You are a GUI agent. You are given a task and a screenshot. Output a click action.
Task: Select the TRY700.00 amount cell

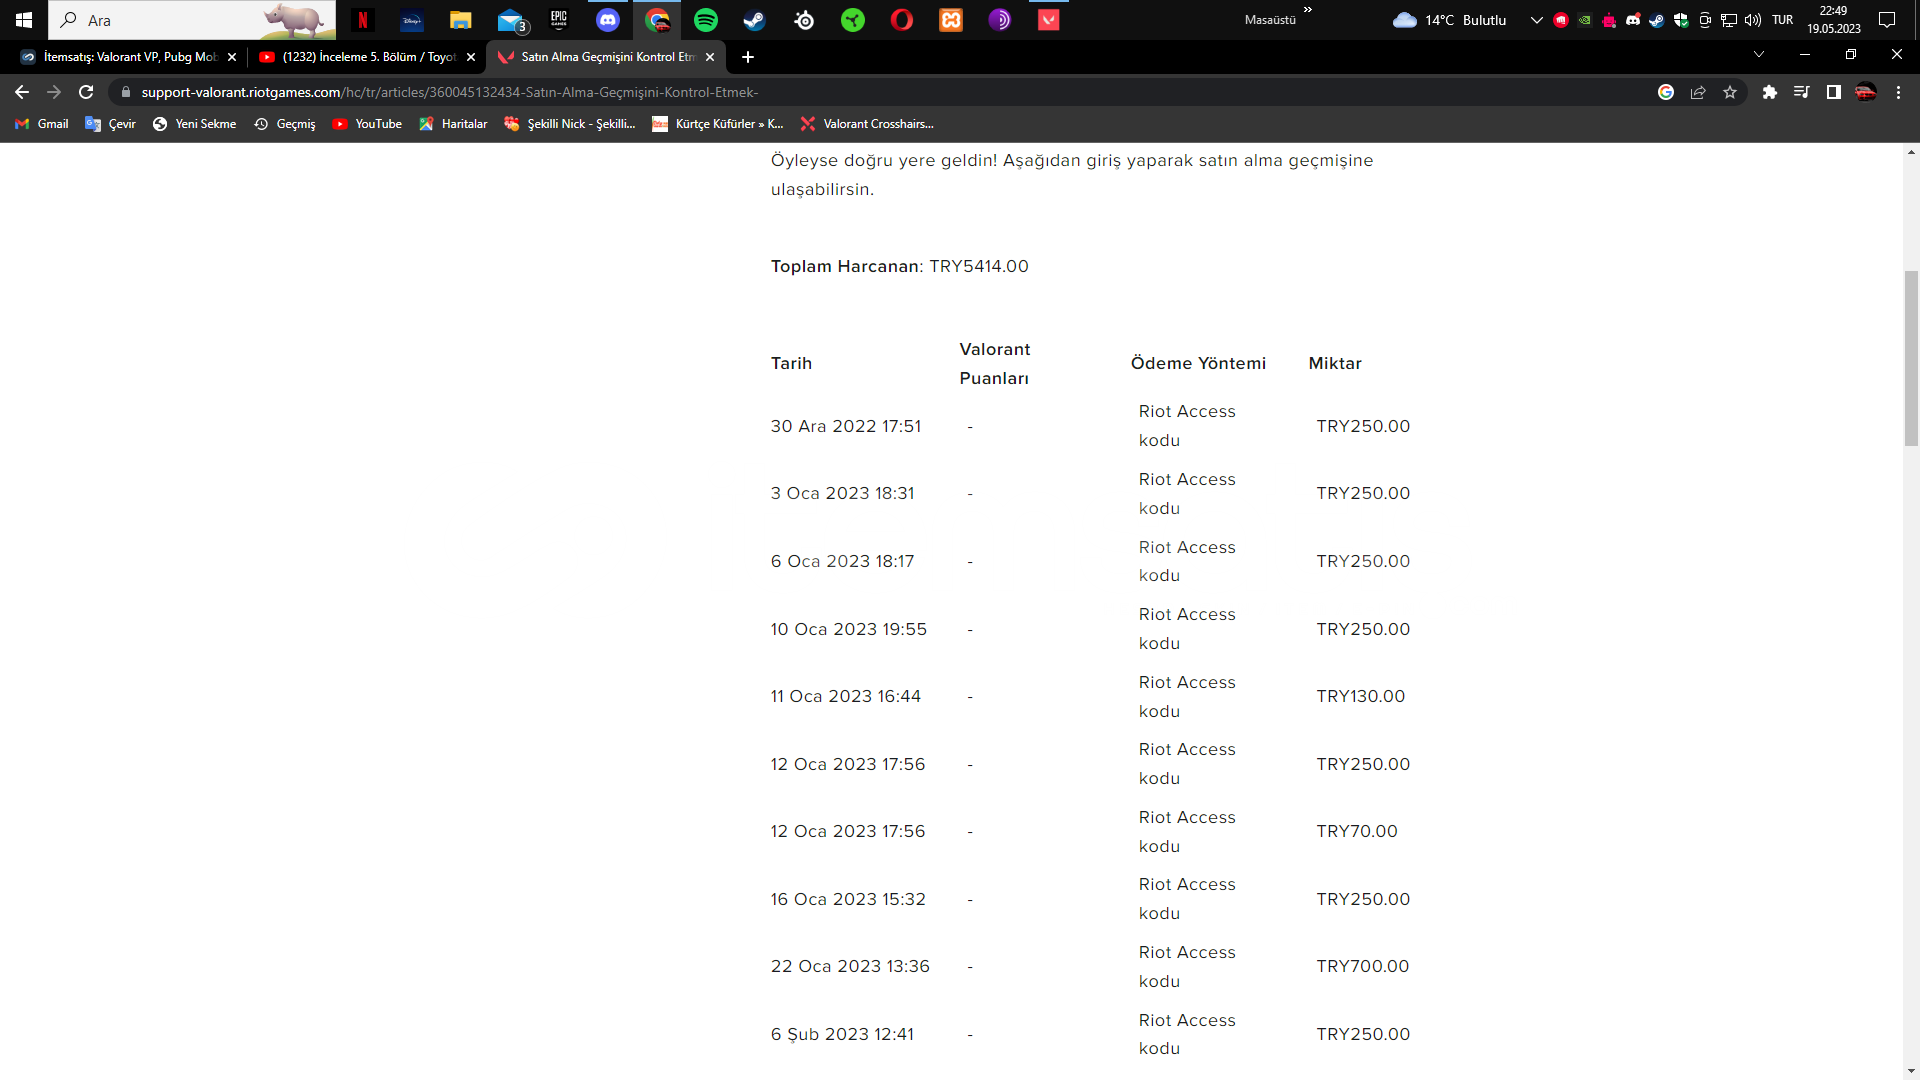tap(1362, 966)
